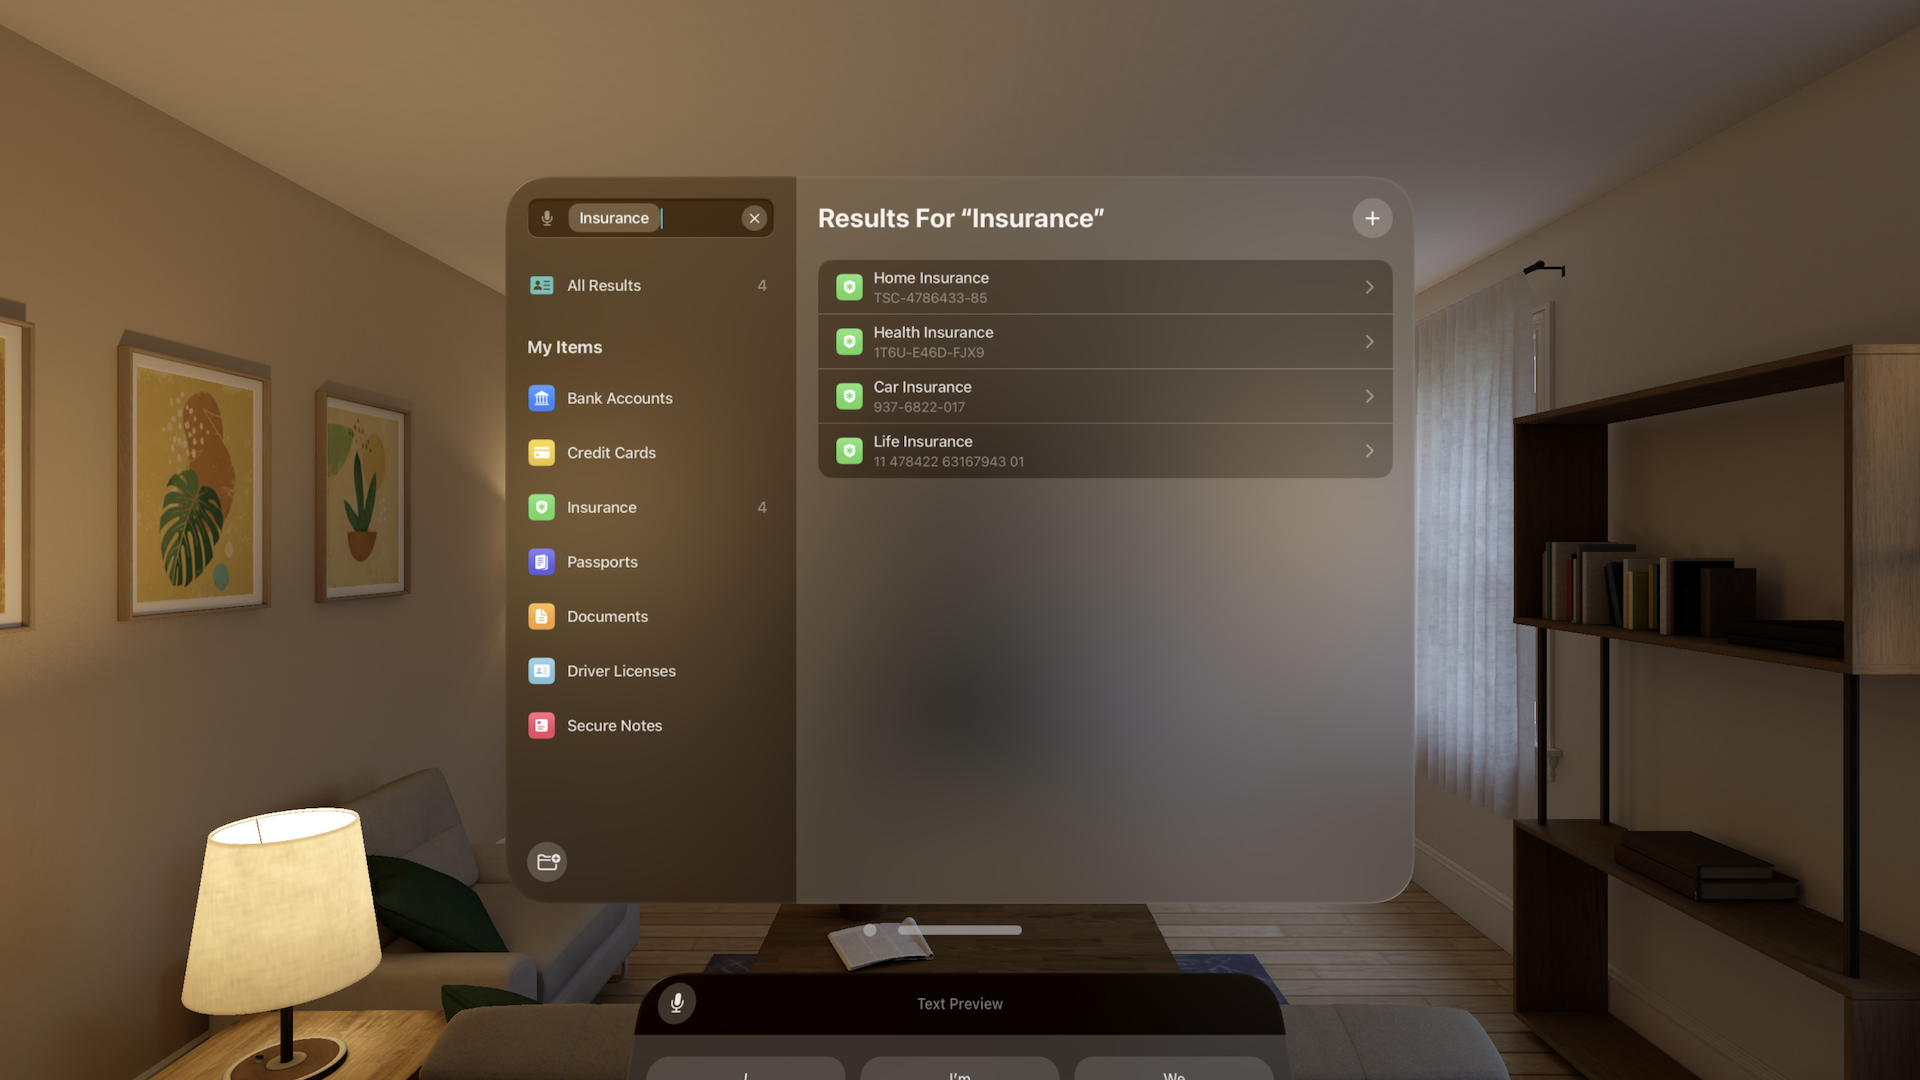Click My Items section header

(x=563, y=348)
